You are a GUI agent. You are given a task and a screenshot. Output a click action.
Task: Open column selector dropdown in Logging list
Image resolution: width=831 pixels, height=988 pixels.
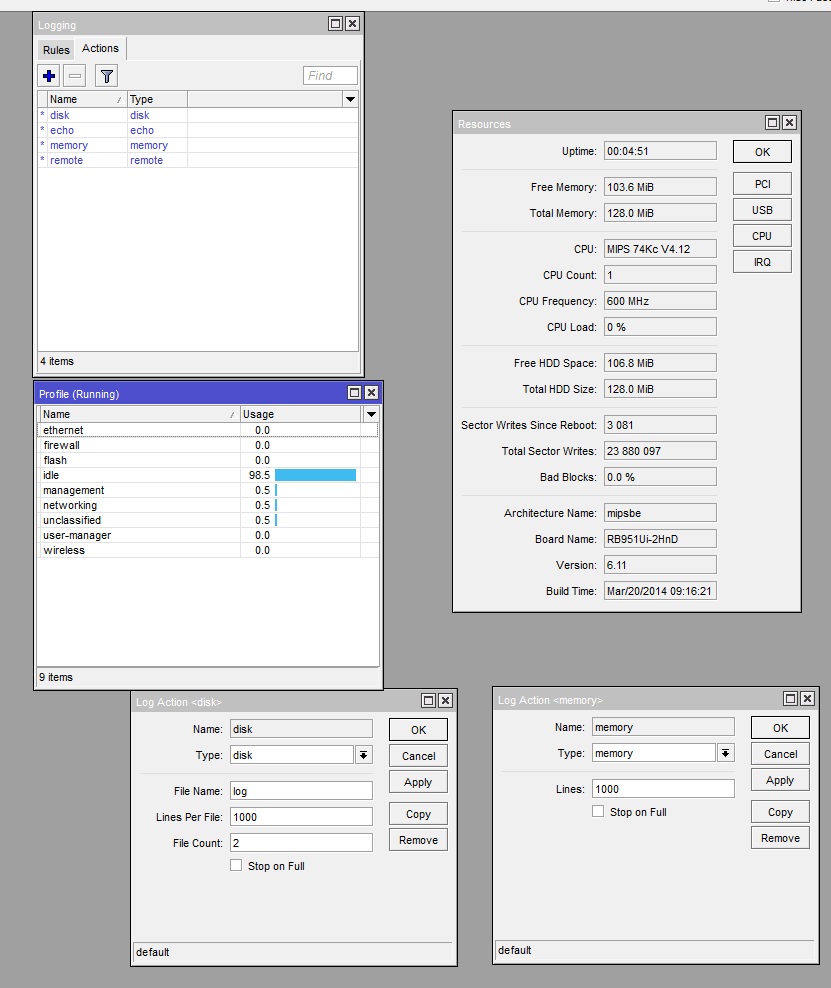(350, 99)
